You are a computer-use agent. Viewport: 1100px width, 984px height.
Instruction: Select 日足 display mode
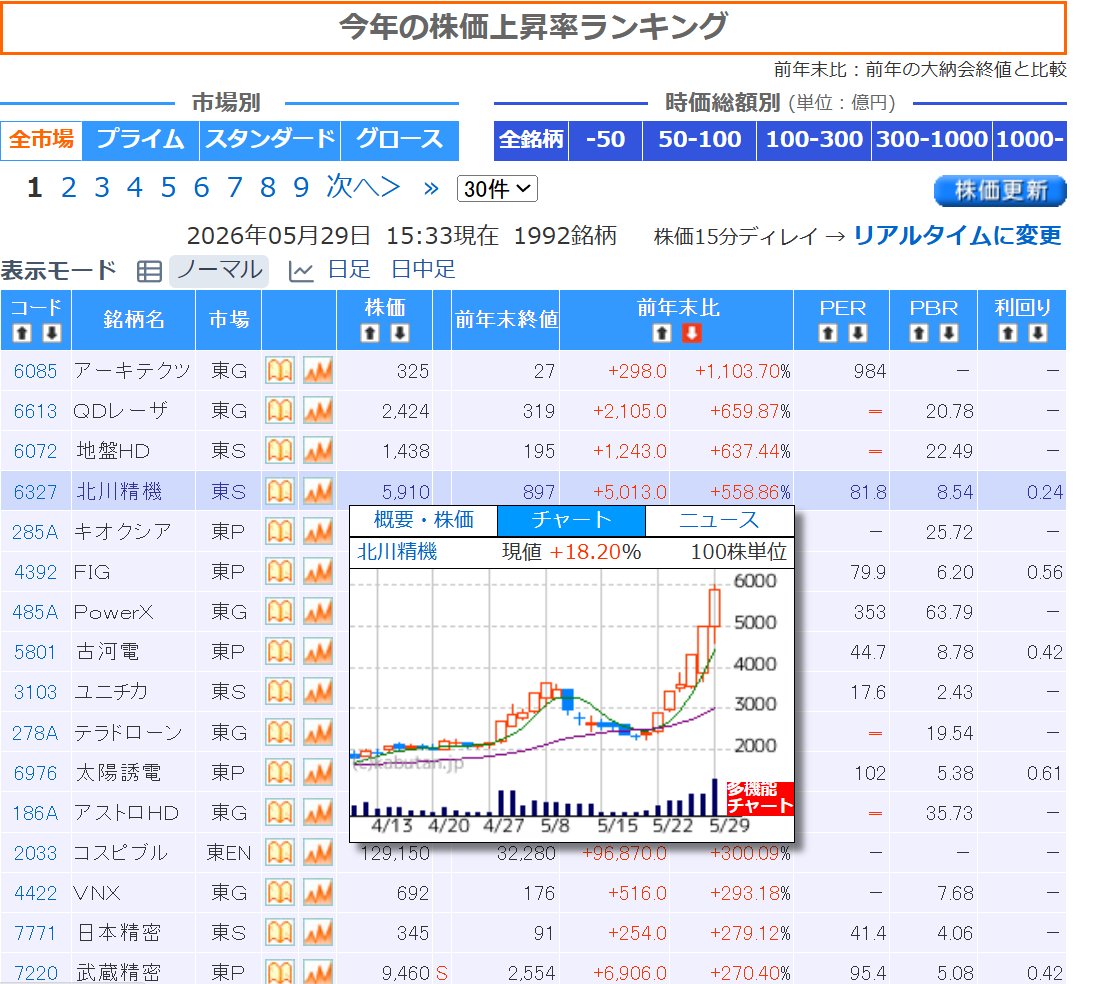click(349, 269)
